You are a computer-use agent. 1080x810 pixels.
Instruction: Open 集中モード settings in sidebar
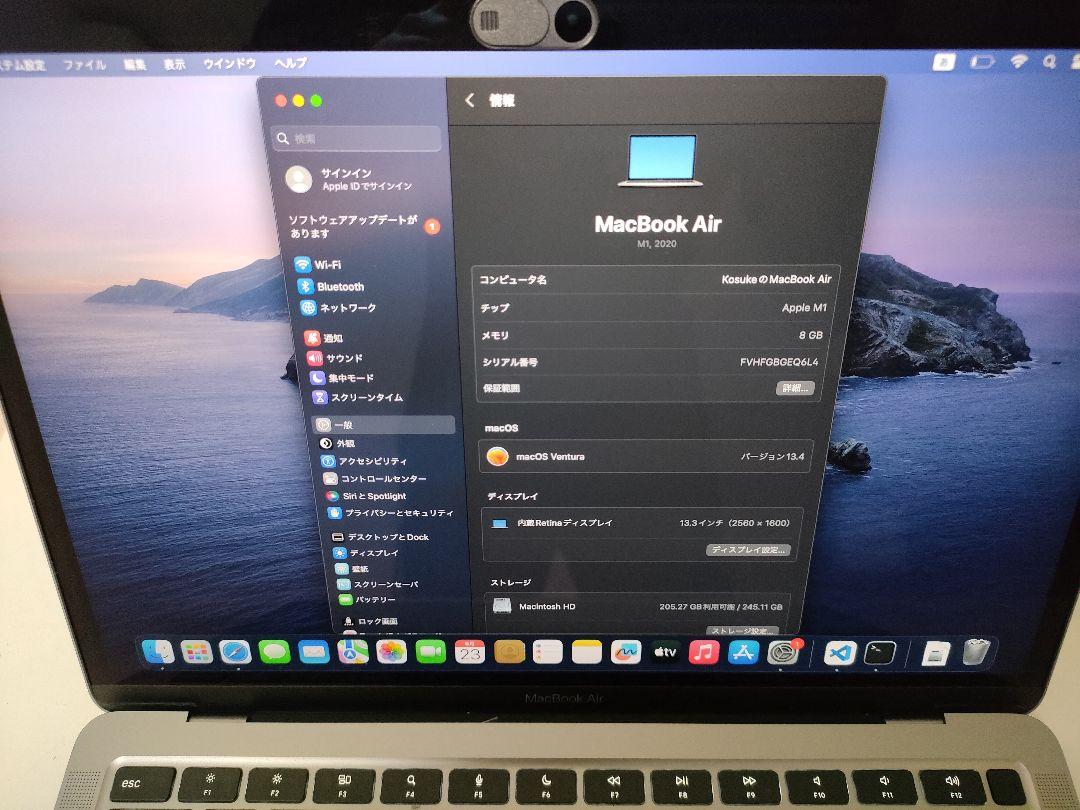point(342,377)
